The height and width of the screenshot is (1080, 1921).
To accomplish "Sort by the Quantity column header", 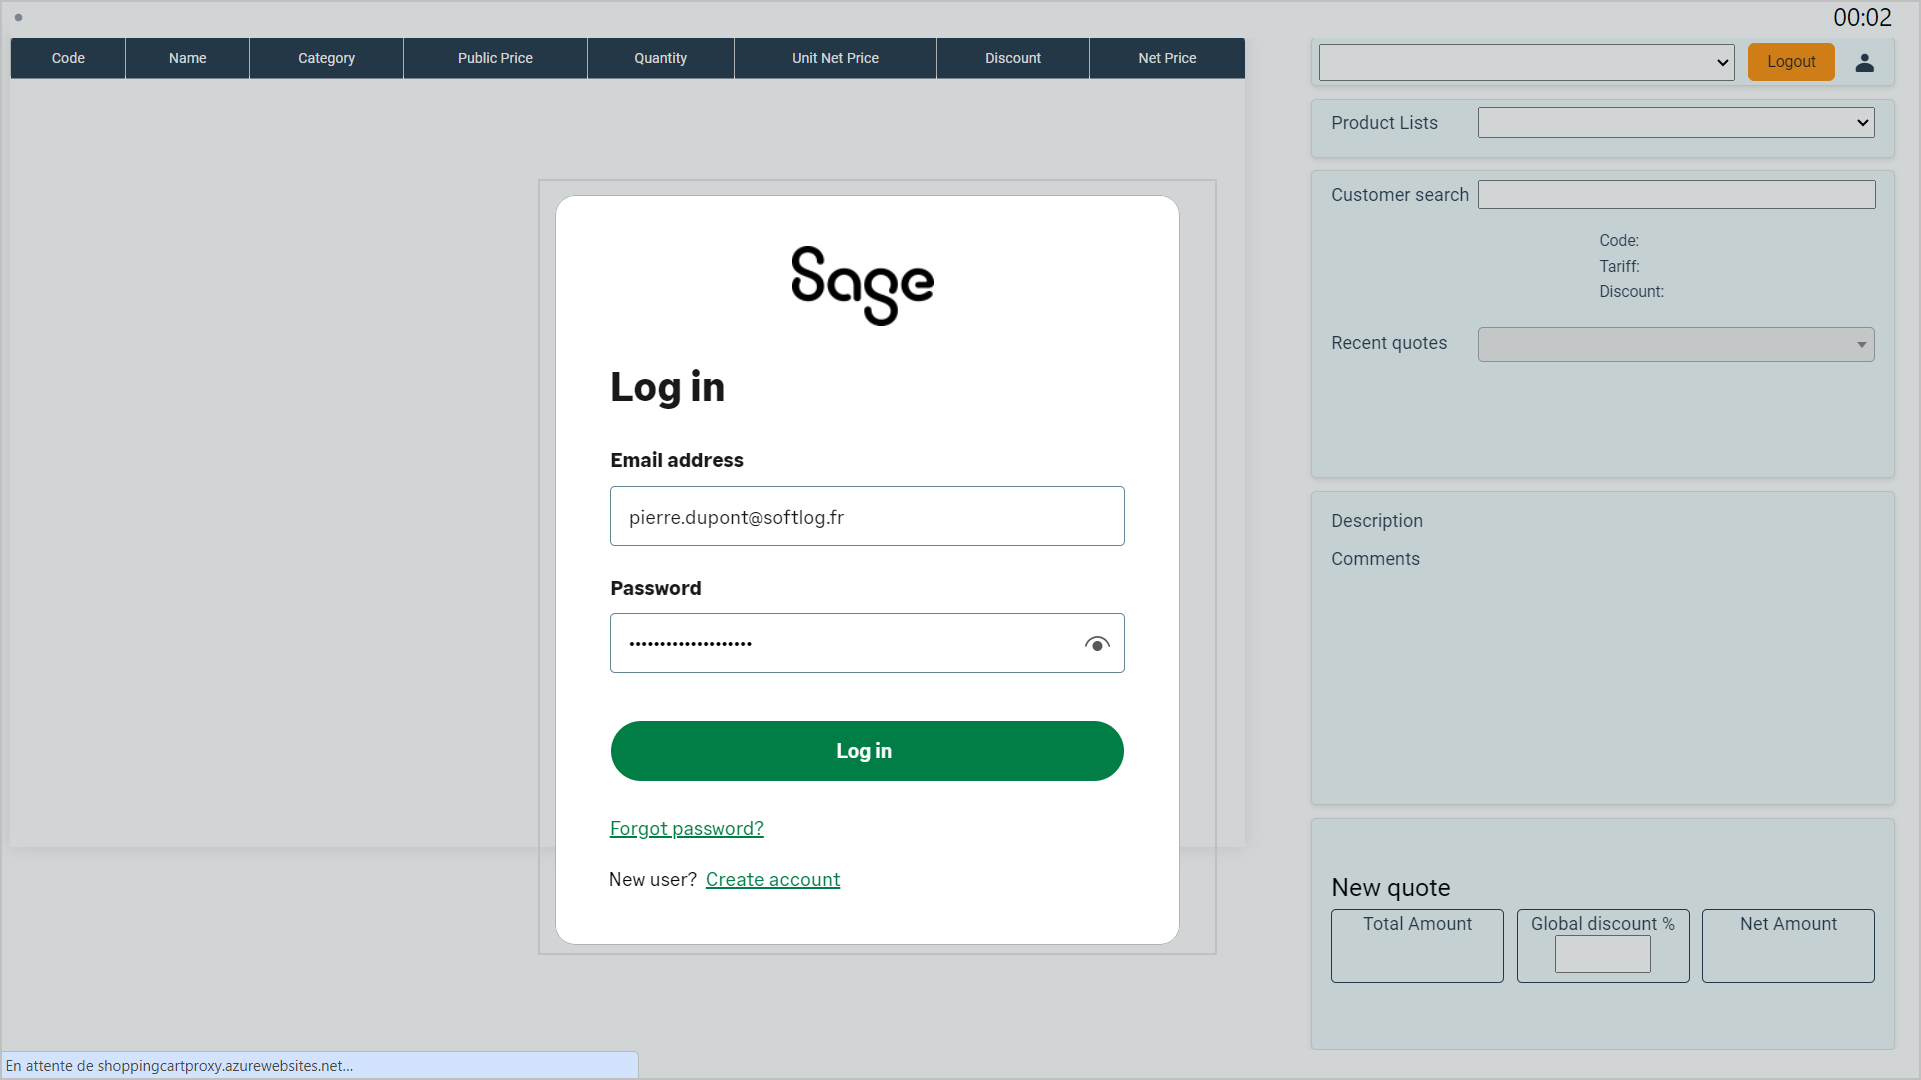I will 660,58.
